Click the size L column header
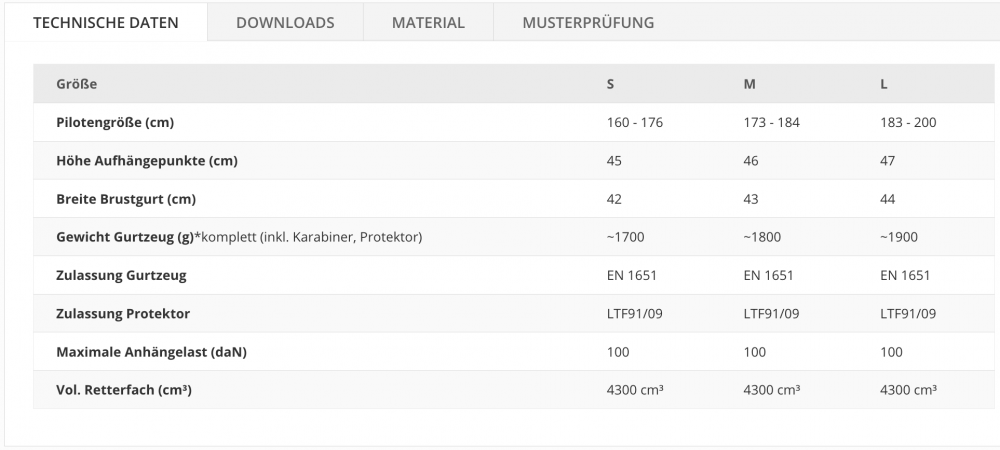 click(x=884, y=83)
